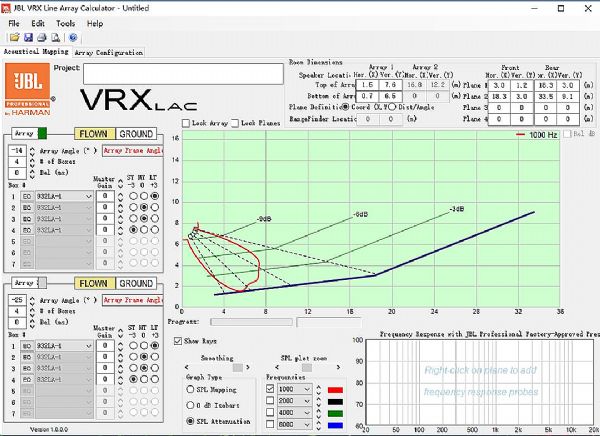Click the Array 1 angle field showing -14
This screenshot has width=600, height=436.
coord(17,150)
